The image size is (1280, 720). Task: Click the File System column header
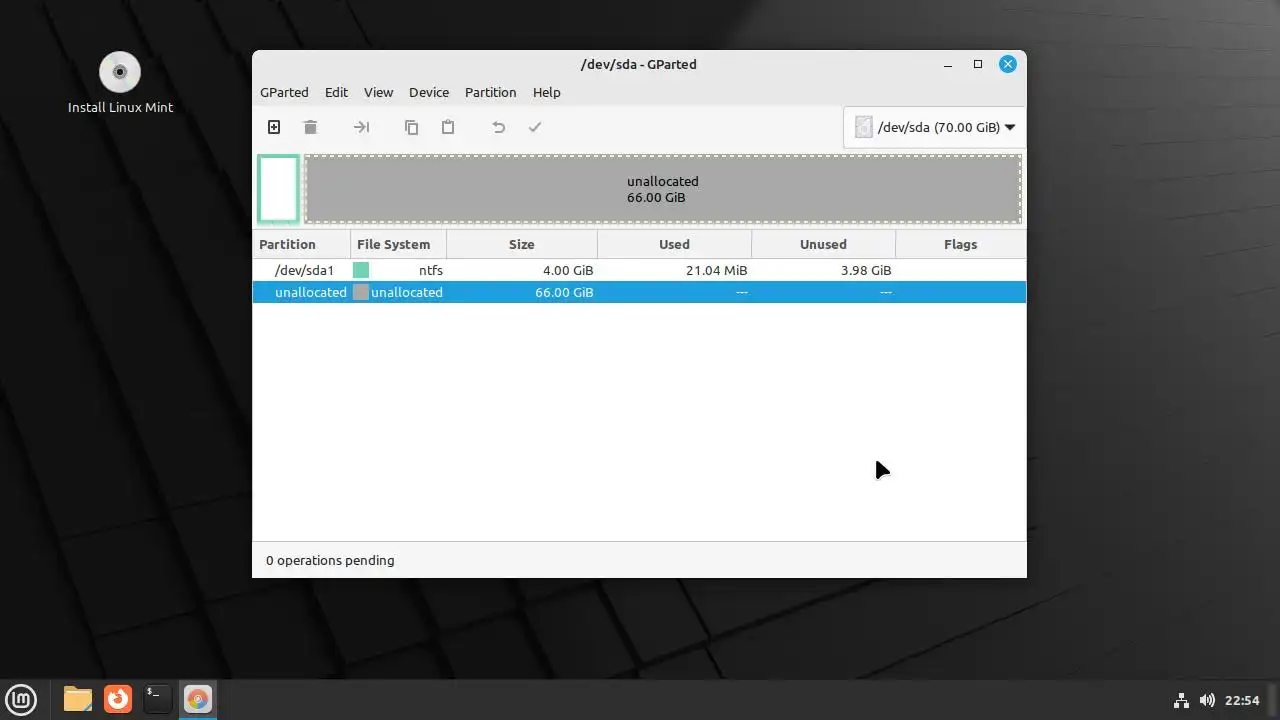point(398,244)
